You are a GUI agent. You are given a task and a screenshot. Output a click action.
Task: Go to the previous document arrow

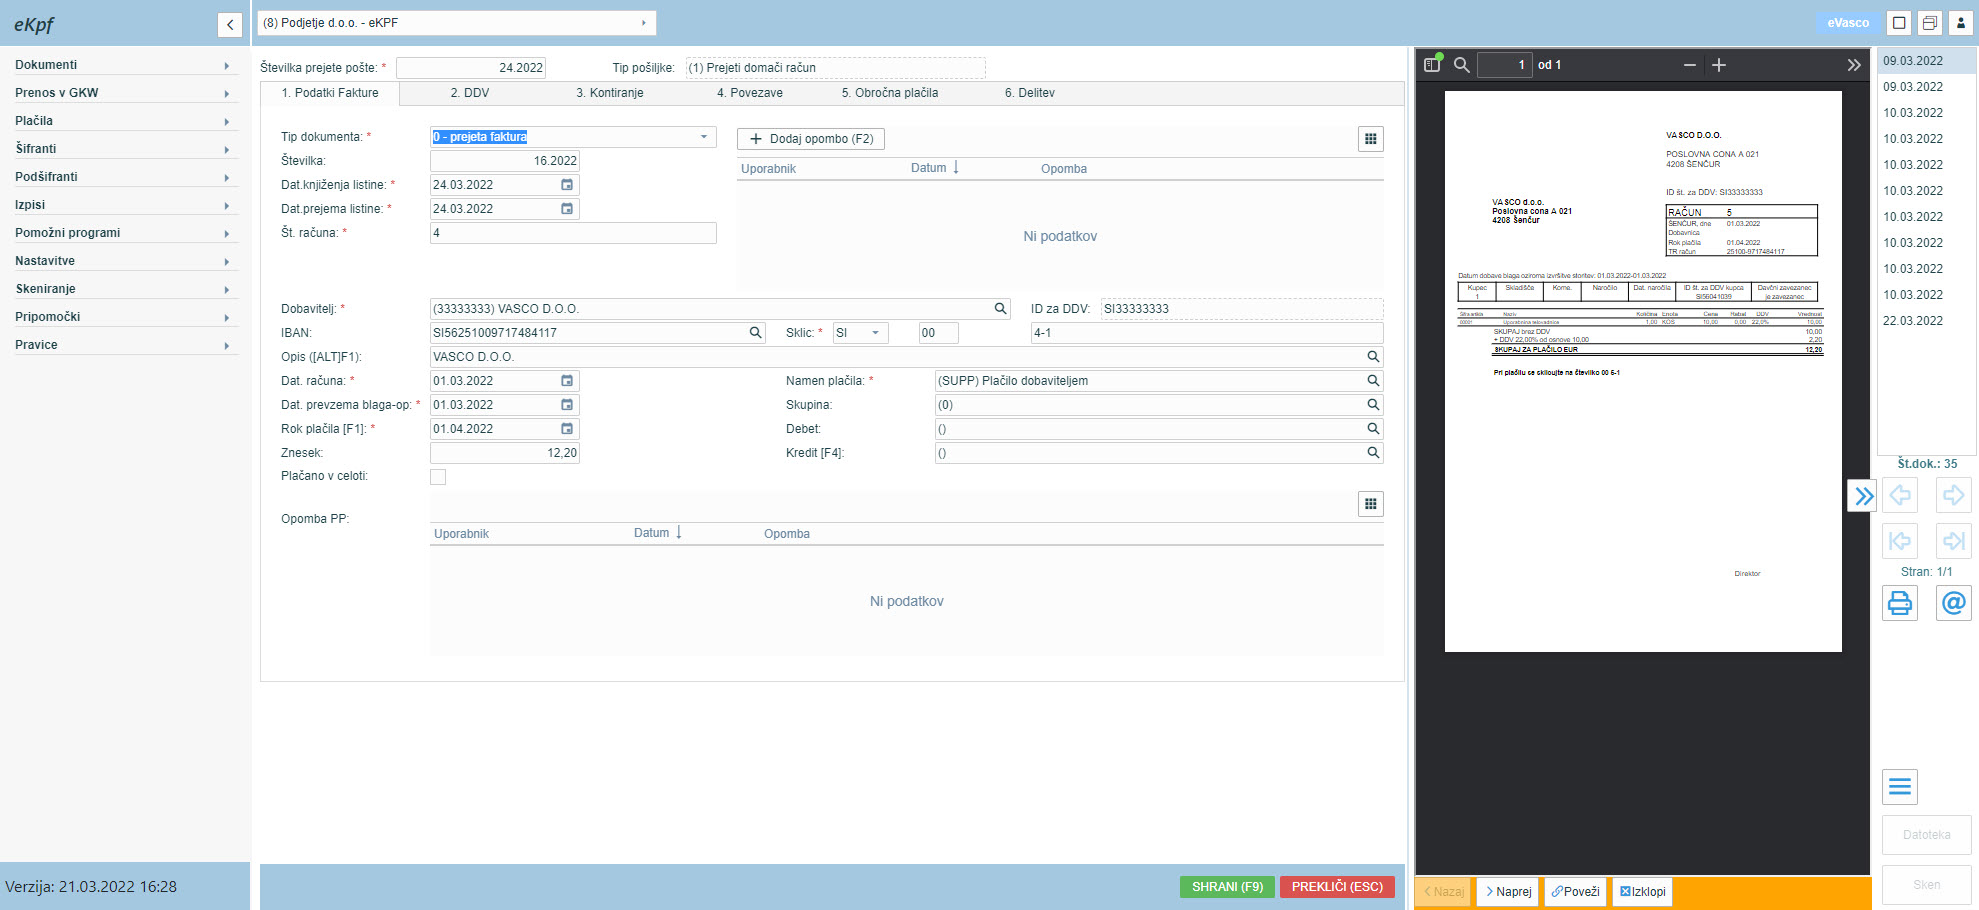1900,495
